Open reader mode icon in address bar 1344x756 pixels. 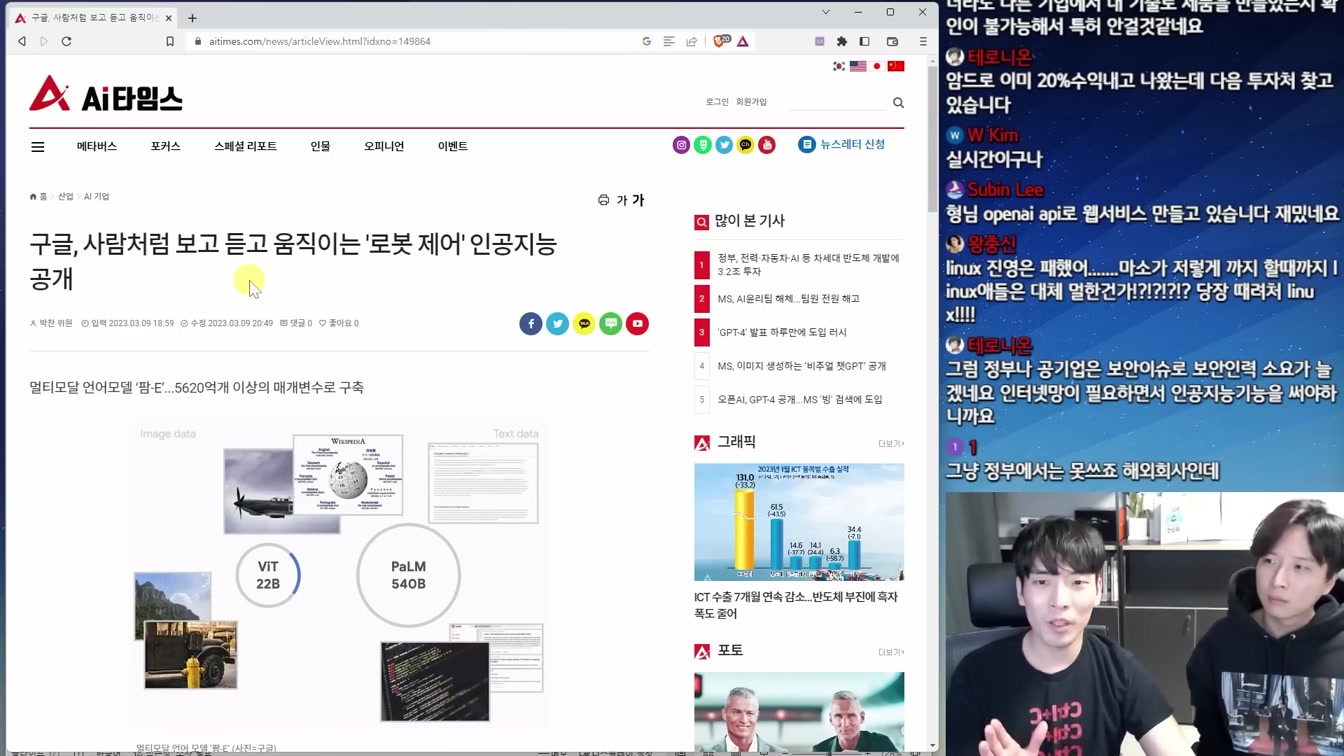tap(669, 42)
